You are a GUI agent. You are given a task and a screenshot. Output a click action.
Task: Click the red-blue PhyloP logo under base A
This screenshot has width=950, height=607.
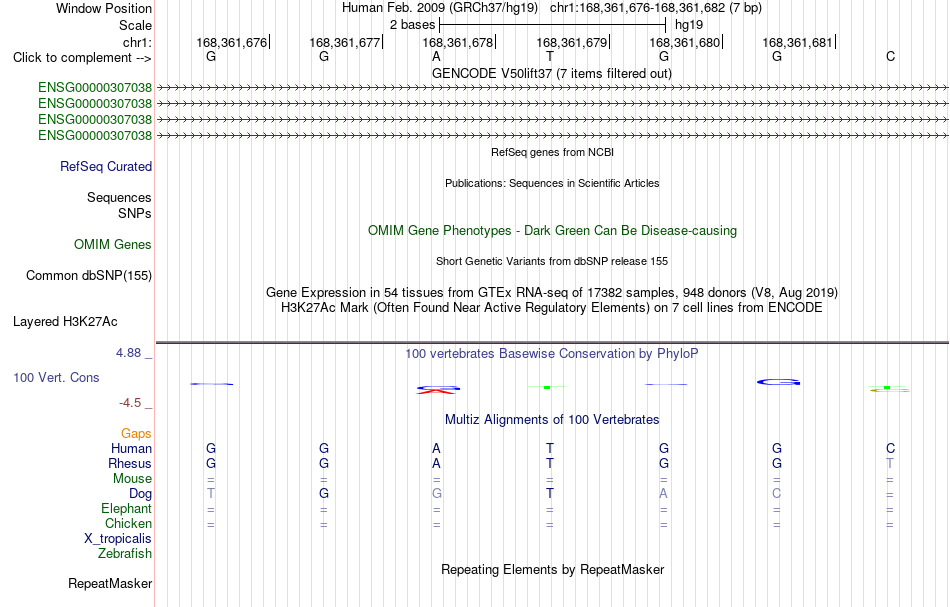pyautogui.click(x=437, y=390)
